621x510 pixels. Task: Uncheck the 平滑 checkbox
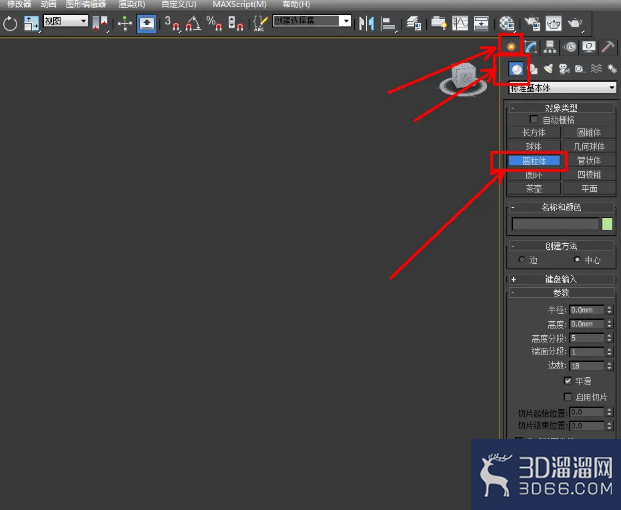tap(568, 381)
